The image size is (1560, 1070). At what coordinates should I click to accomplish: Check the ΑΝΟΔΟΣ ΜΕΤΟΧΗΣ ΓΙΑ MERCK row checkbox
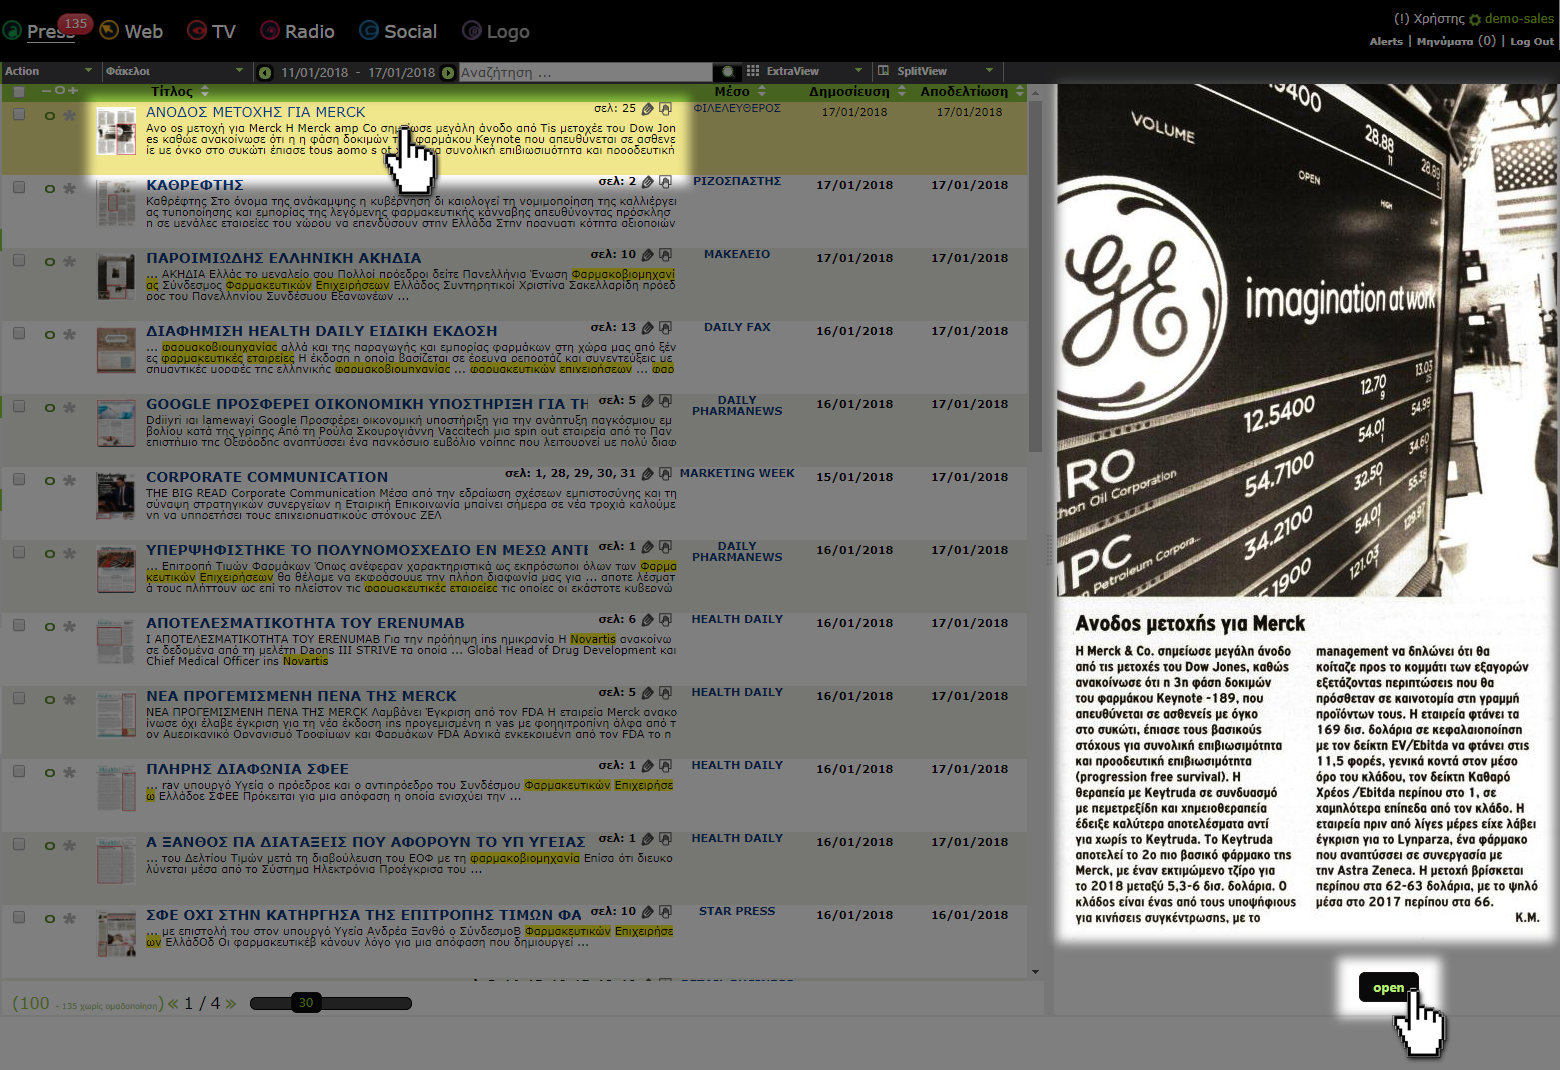19,114
